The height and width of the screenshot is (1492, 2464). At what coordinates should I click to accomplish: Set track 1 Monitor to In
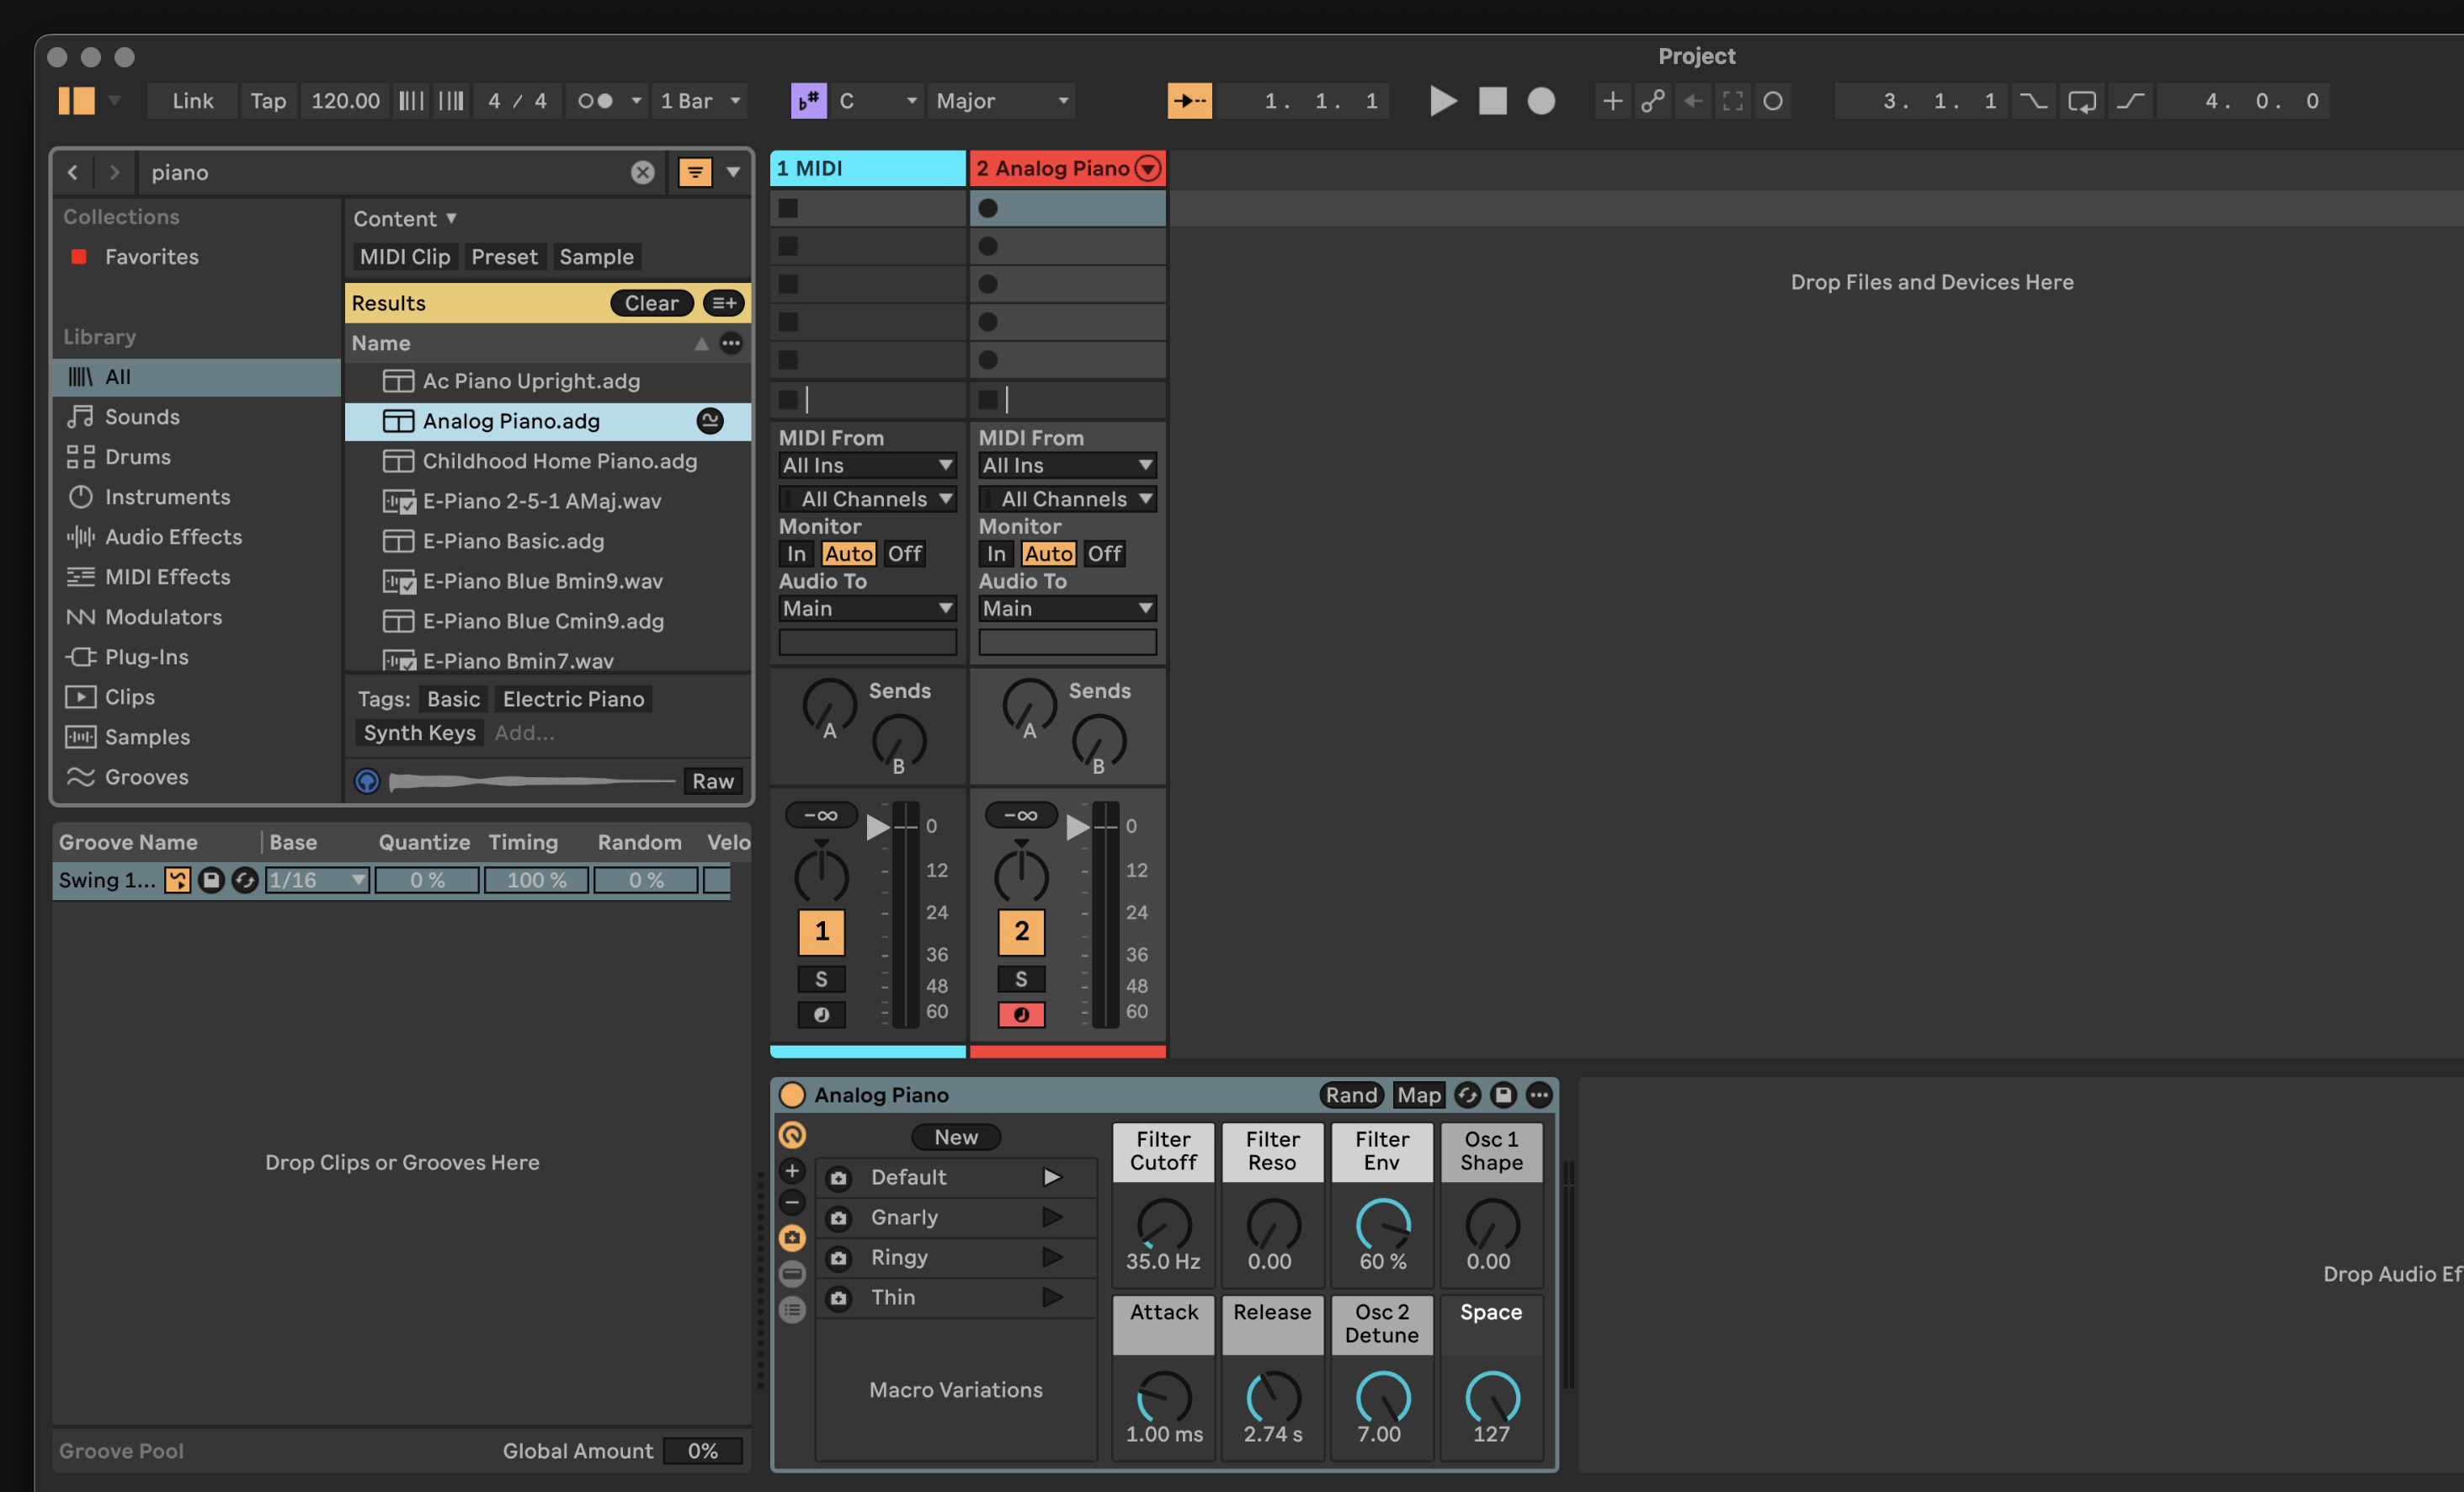(x=796, y=554)
